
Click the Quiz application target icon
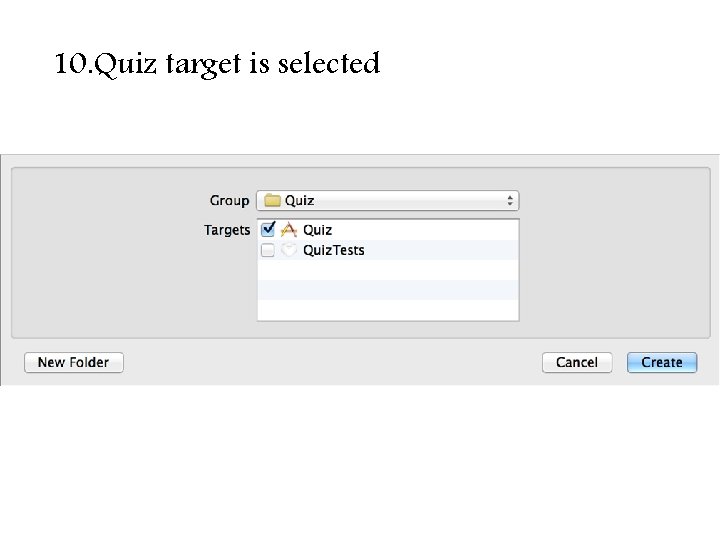(289, 230)
